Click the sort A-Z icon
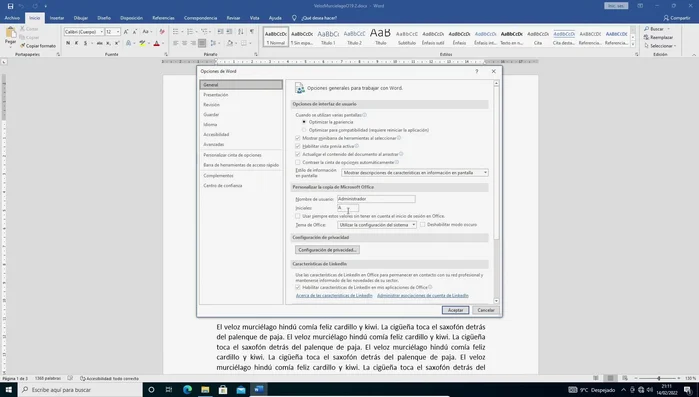This screenshot has width=699, height=397. 241,32
